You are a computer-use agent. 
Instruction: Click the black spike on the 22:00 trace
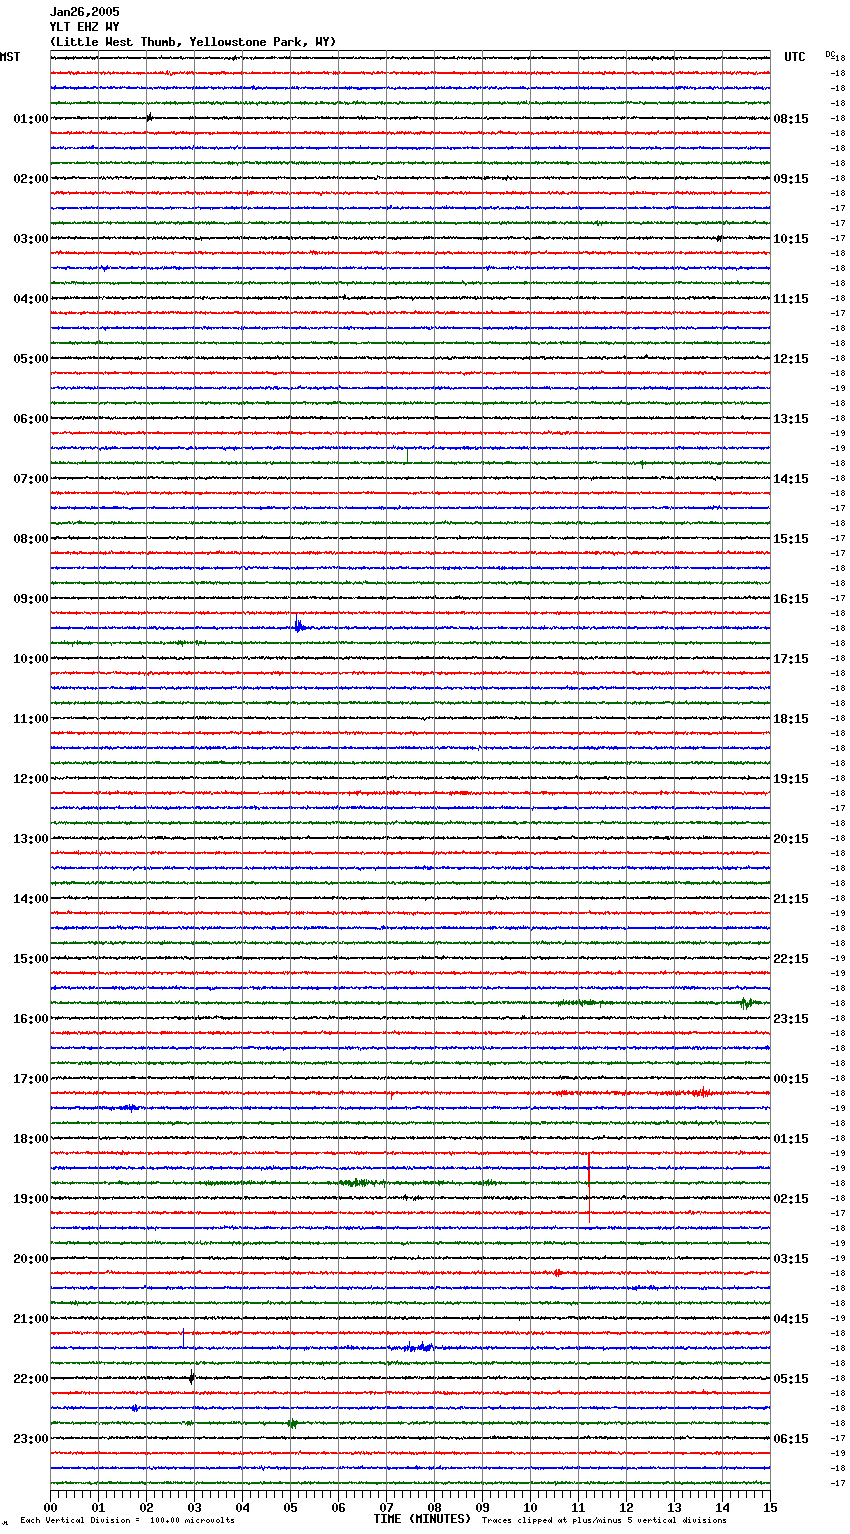(192, 1377)
